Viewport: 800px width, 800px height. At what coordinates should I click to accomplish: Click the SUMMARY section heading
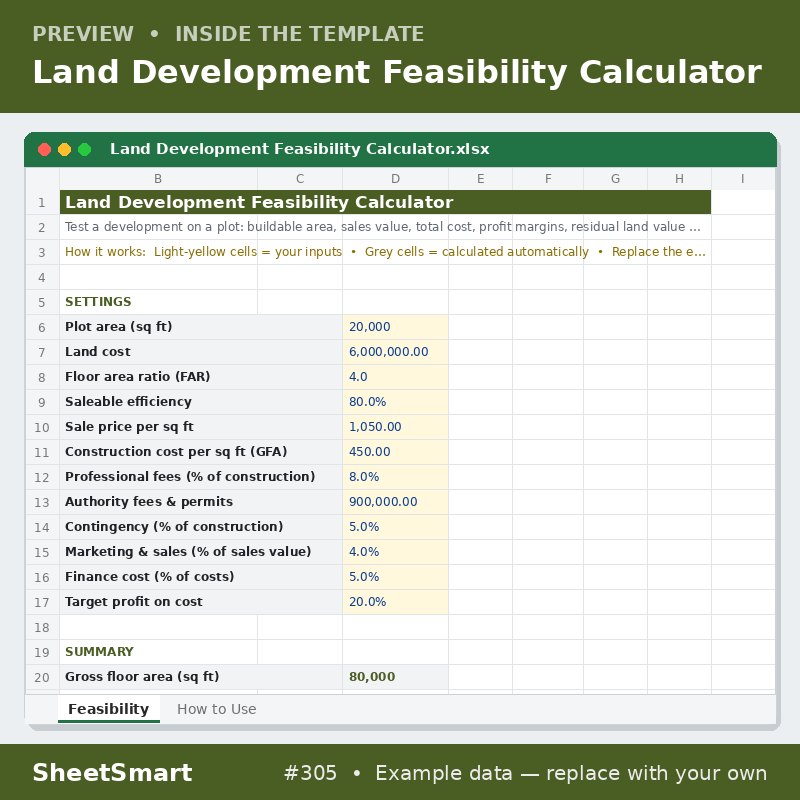(x=99, y=652)
